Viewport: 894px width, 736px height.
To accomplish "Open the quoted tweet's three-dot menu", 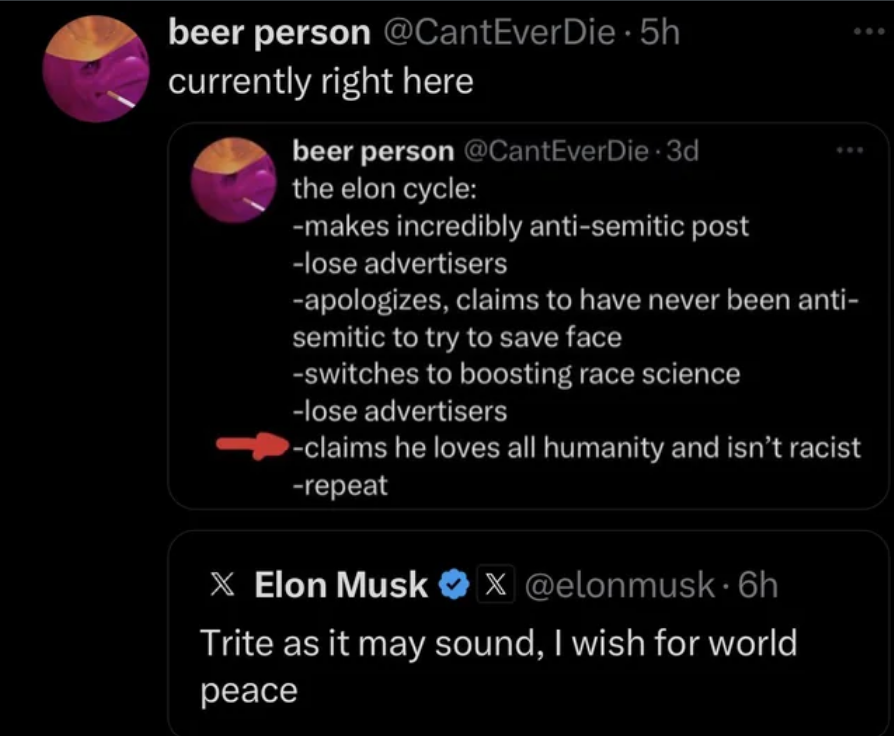I will (x=849, y=151).
